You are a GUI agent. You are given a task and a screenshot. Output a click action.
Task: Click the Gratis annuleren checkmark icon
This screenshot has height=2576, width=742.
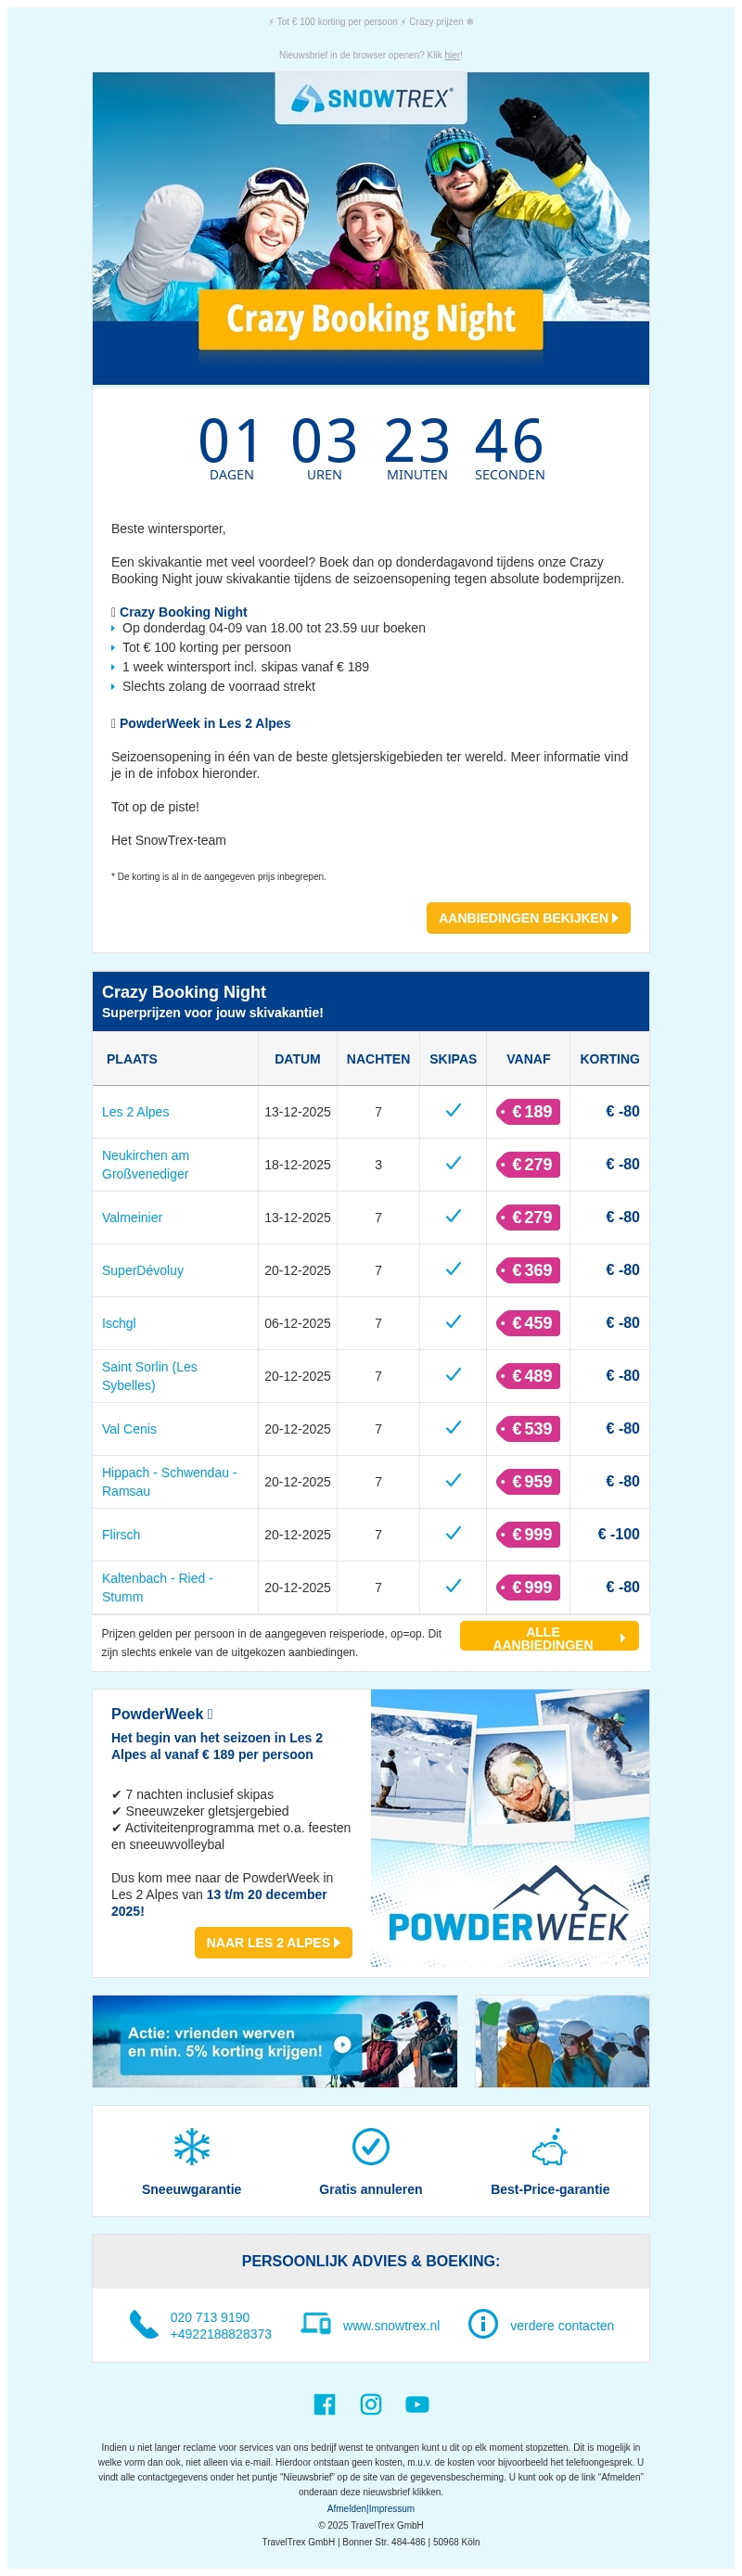tap(371, 2146)
